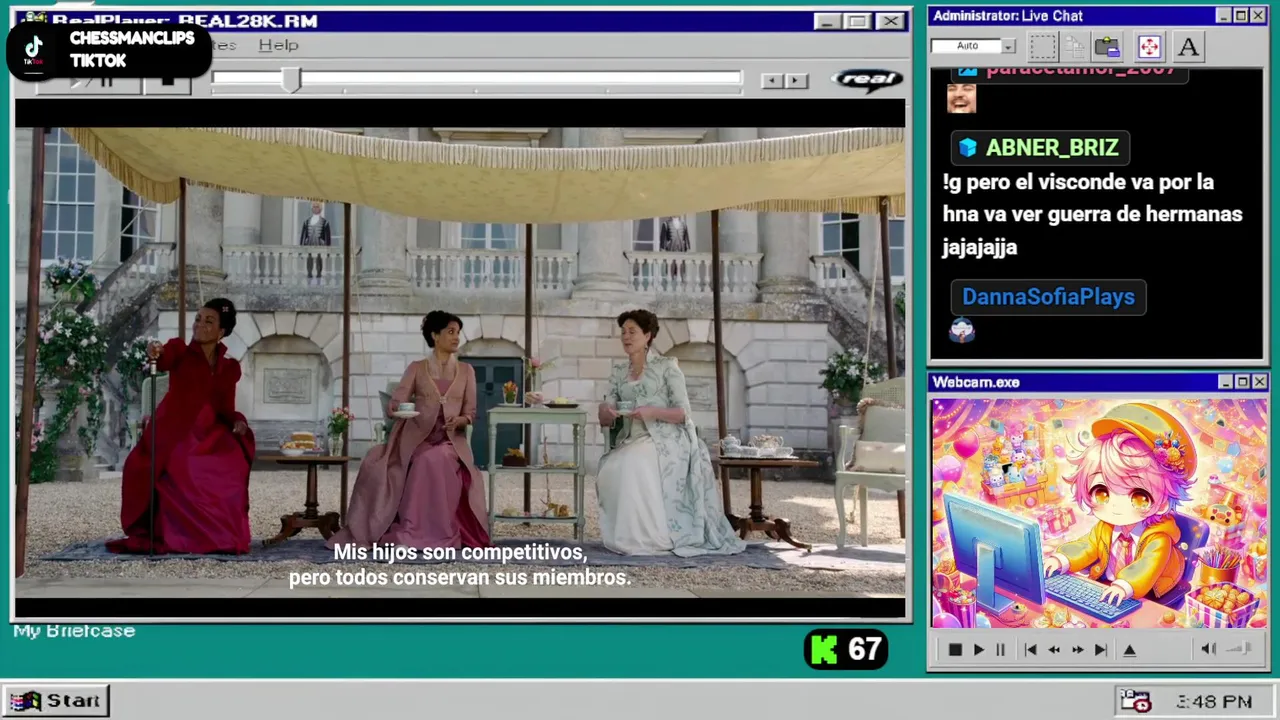
Task: Click the RealPlayer stop button
Action: [167, 83]
